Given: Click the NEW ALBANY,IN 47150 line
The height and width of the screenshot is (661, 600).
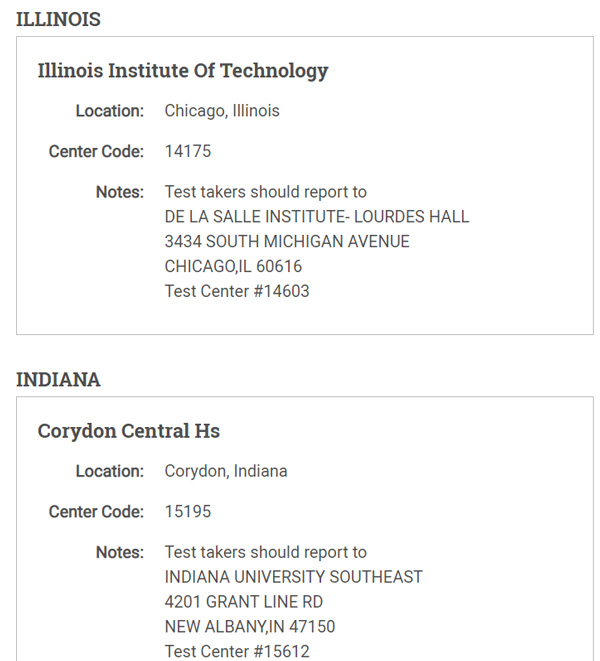Looking at the screenshot, I should click(x=250, y=627).
